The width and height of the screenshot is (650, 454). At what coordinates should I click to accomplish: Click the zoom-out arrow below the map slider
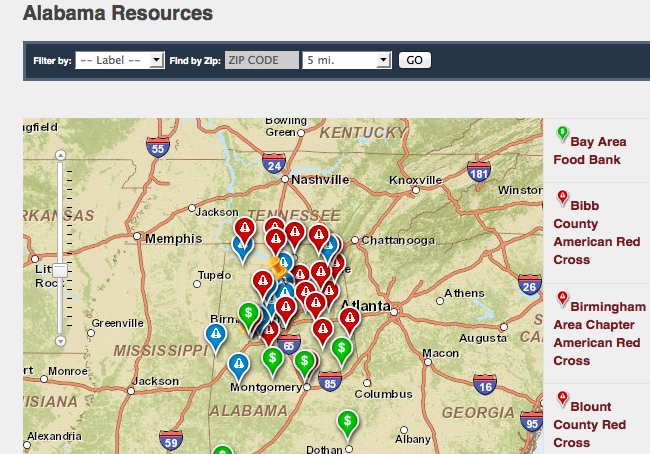60,340
